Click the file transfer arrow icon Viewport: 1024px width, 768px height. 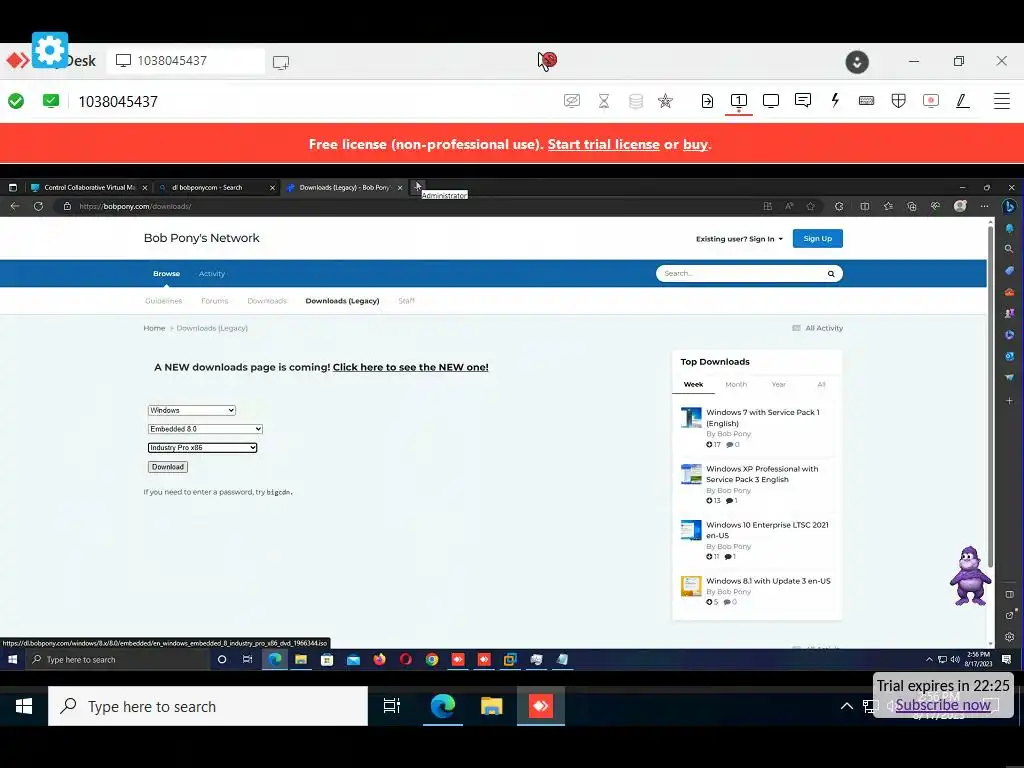707,101
